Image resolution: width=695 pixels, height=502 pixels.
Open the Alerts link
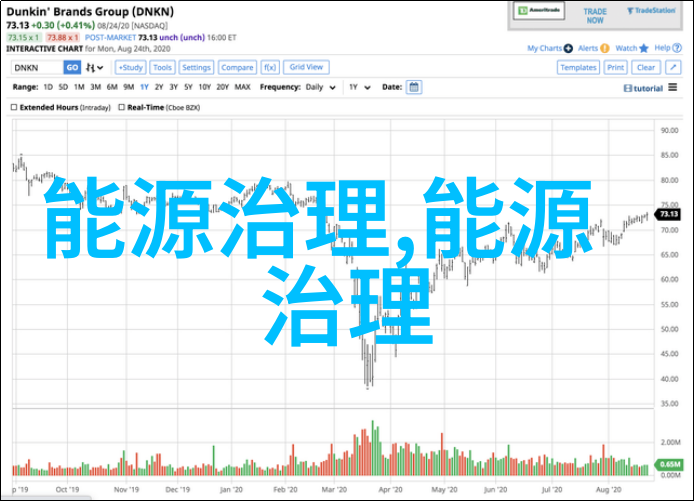588,48
